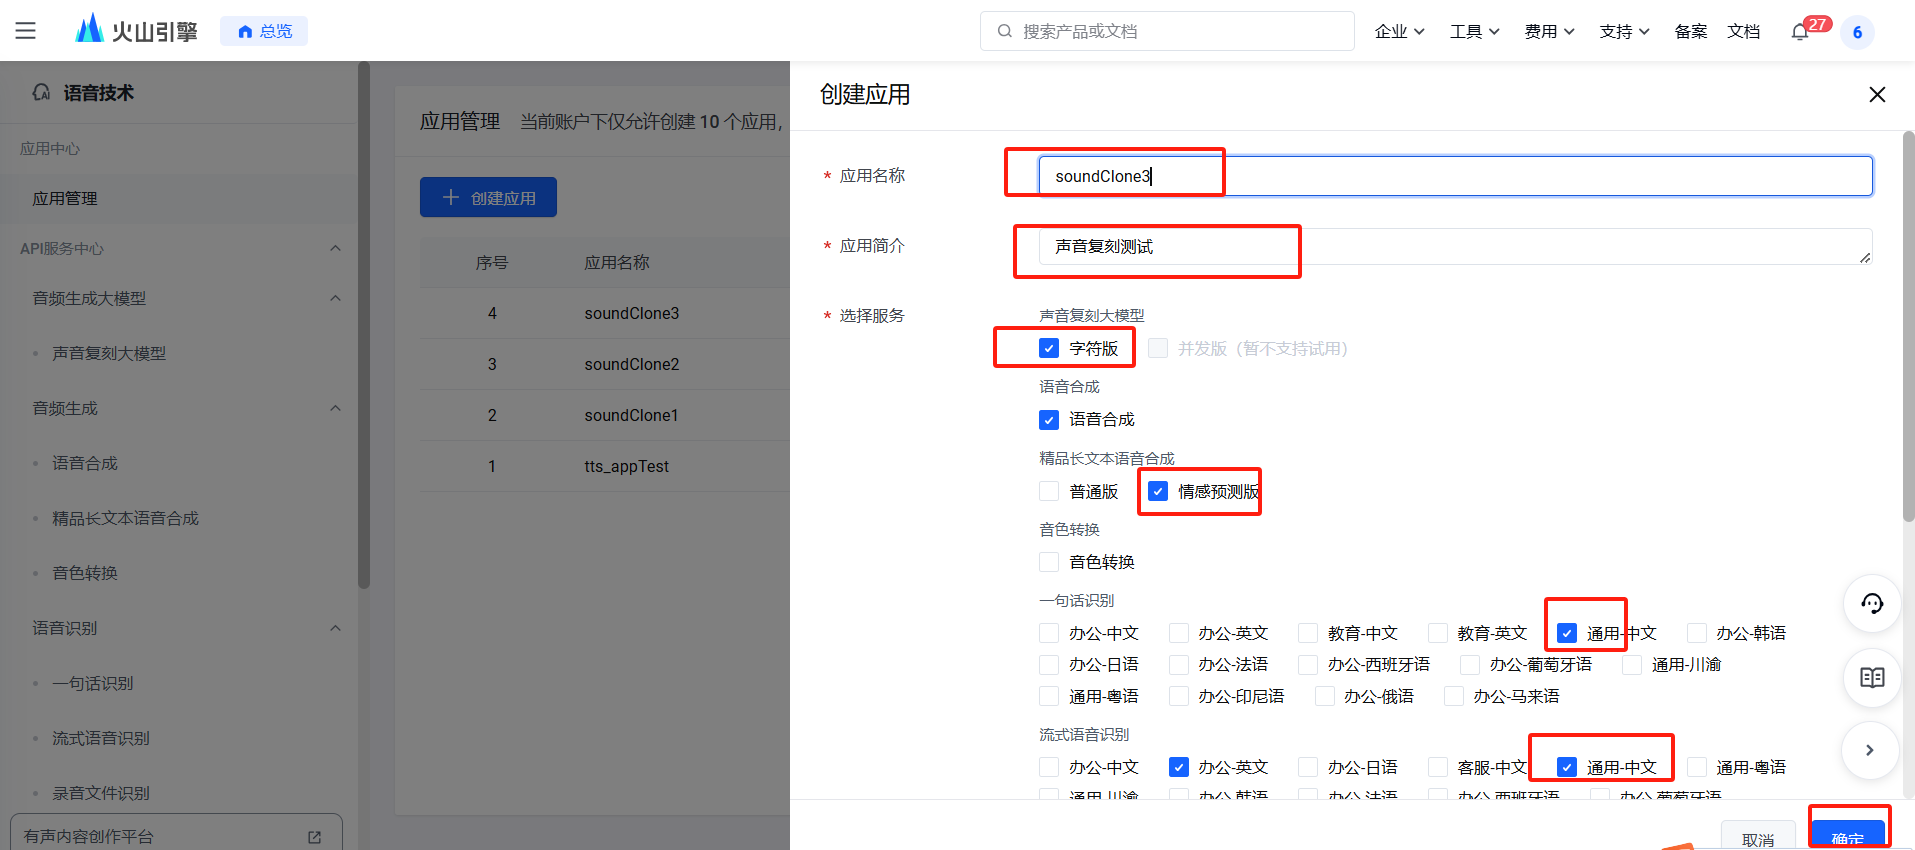The width and height of the screenshot is (1915, 850).
Task: Open the user avatar with number 6
Action: tap(1857, 32)
